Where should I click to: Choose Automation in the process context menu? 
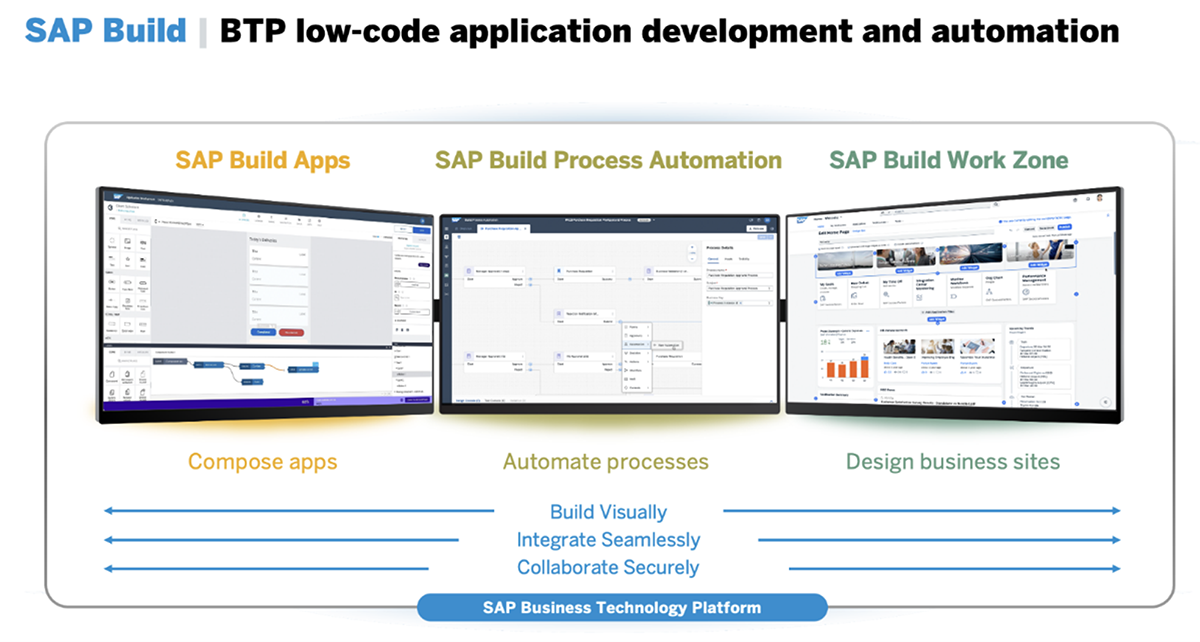tap(637, 344)
